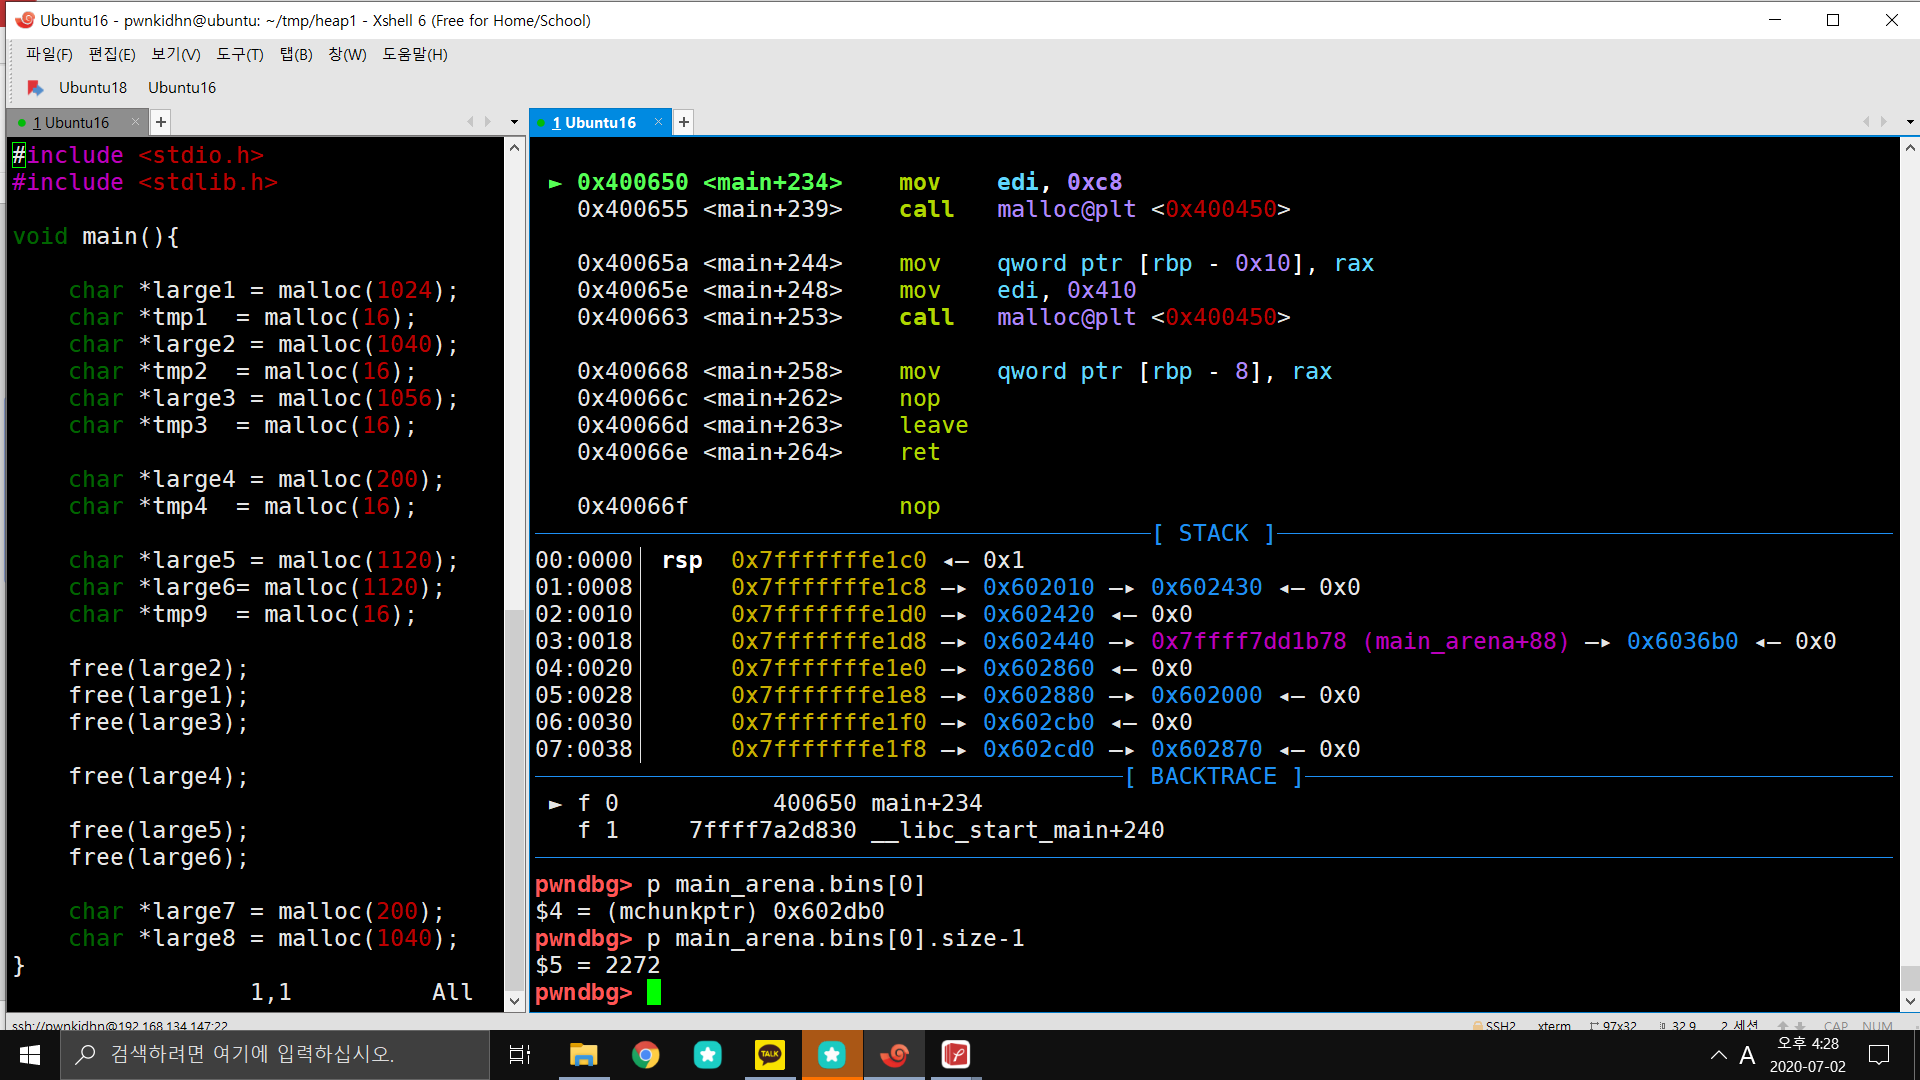This screenshot has height=1080, width=1920.
Task: Open the 탭(B) menu
Action: point(296,54)
